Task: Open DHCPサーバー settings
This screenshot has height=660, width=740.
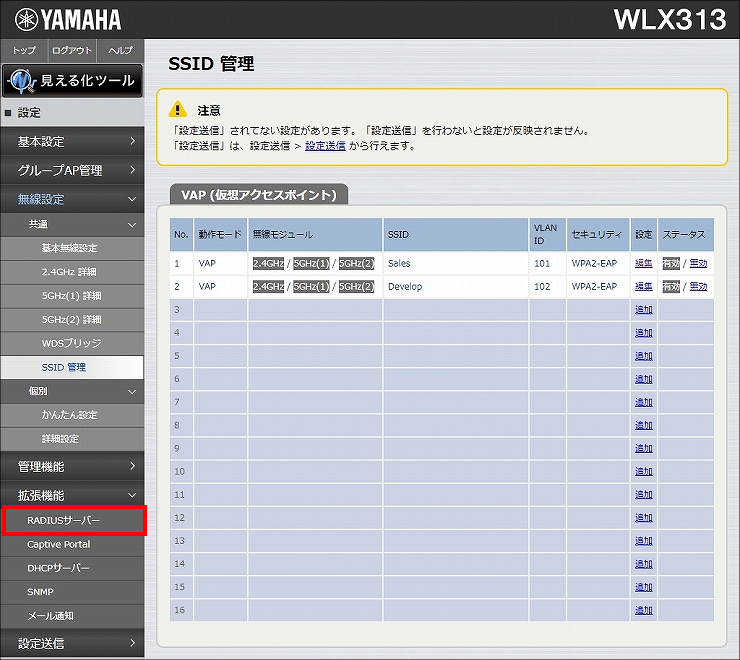Action: 72,568
